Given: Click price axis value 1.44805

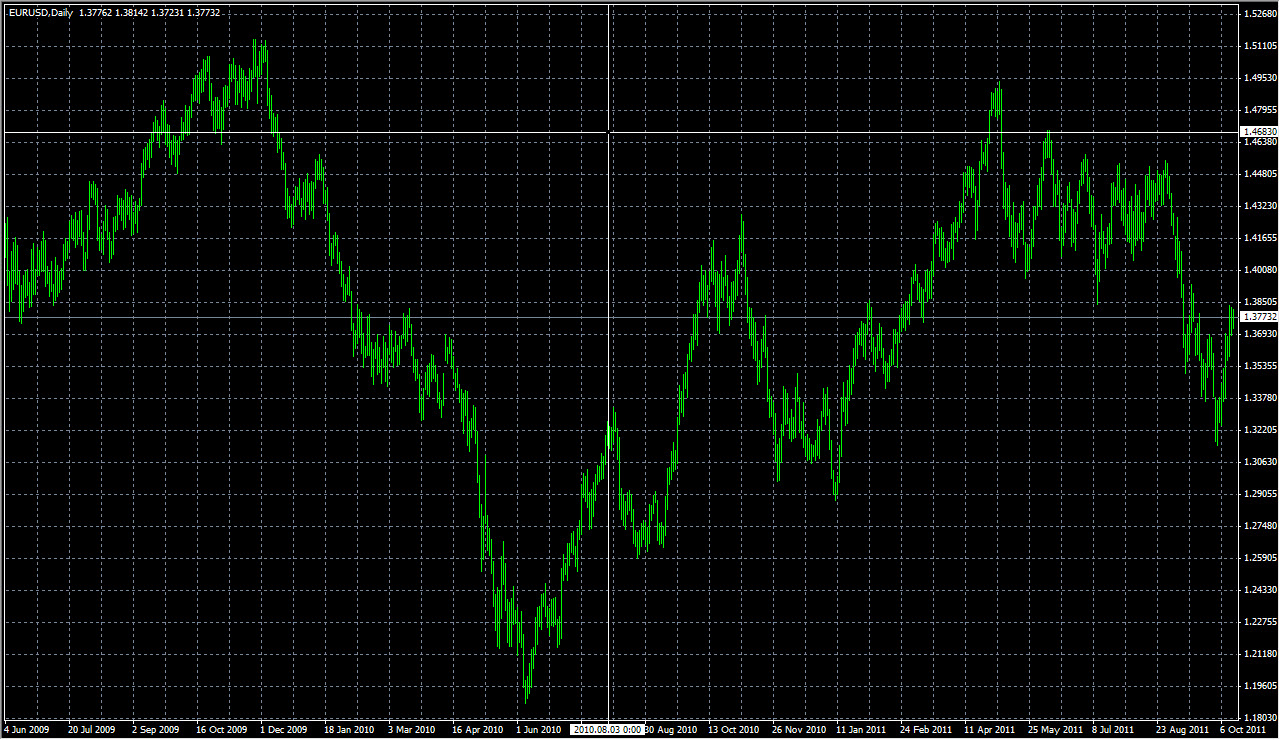Looking at the screenshot, I should pos(1260,174).
